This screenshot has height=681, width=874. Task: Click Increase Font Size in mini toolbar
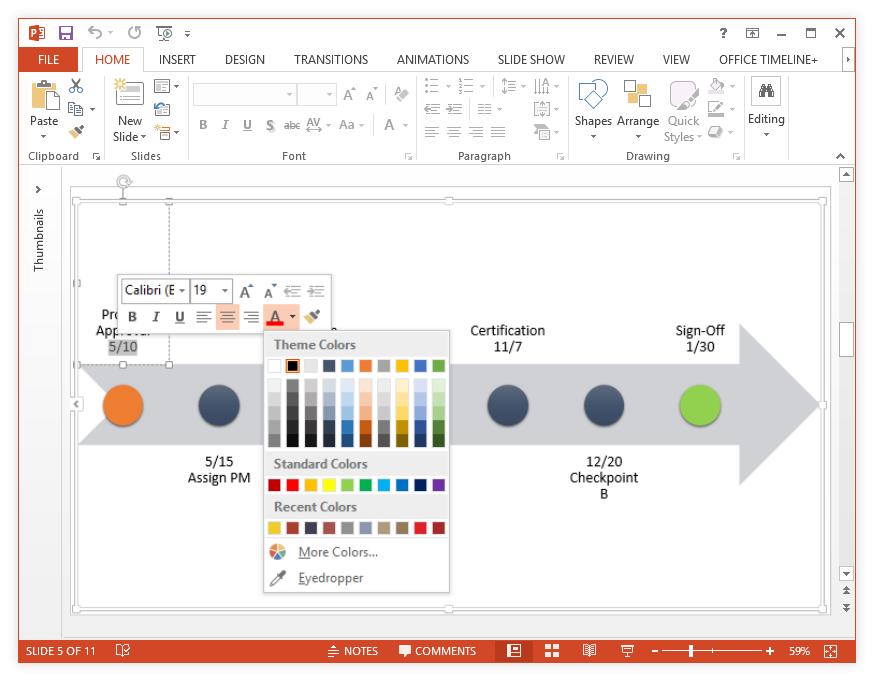(x=246, y=291)
